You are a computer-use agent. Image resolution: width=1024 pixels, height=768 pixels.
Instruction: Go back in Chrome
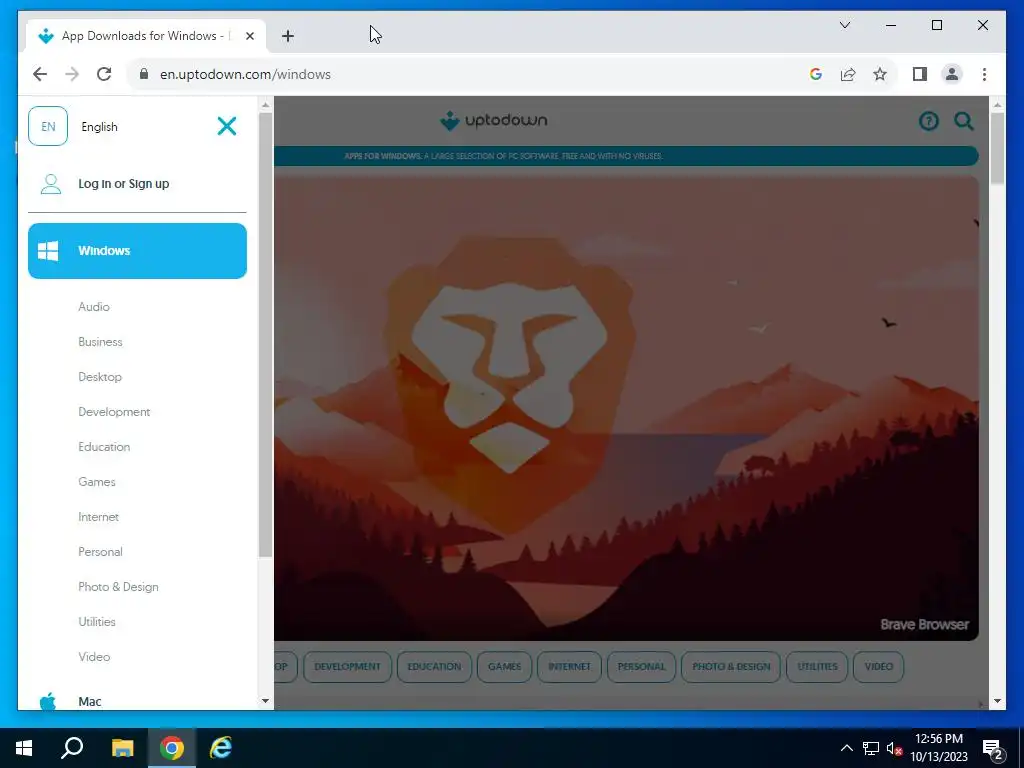click(40, 74)
